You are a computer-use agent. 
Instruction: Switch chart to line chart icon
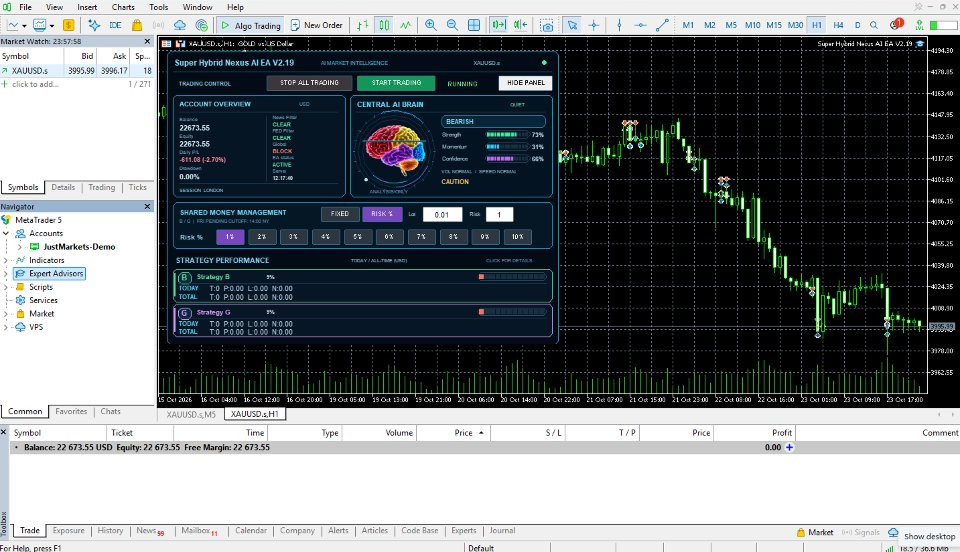pyautogui.click(x=406, y=25)
